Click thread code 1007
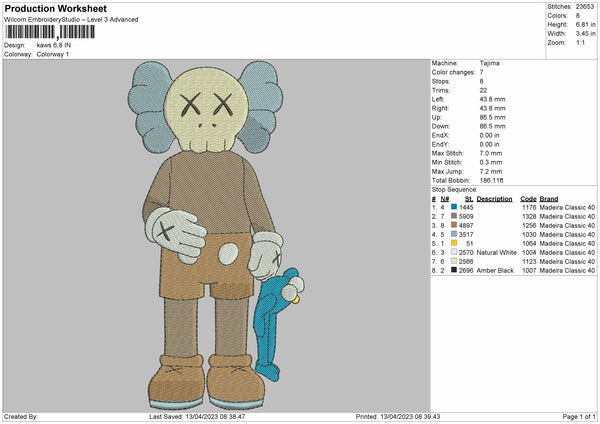 (529, 270)
